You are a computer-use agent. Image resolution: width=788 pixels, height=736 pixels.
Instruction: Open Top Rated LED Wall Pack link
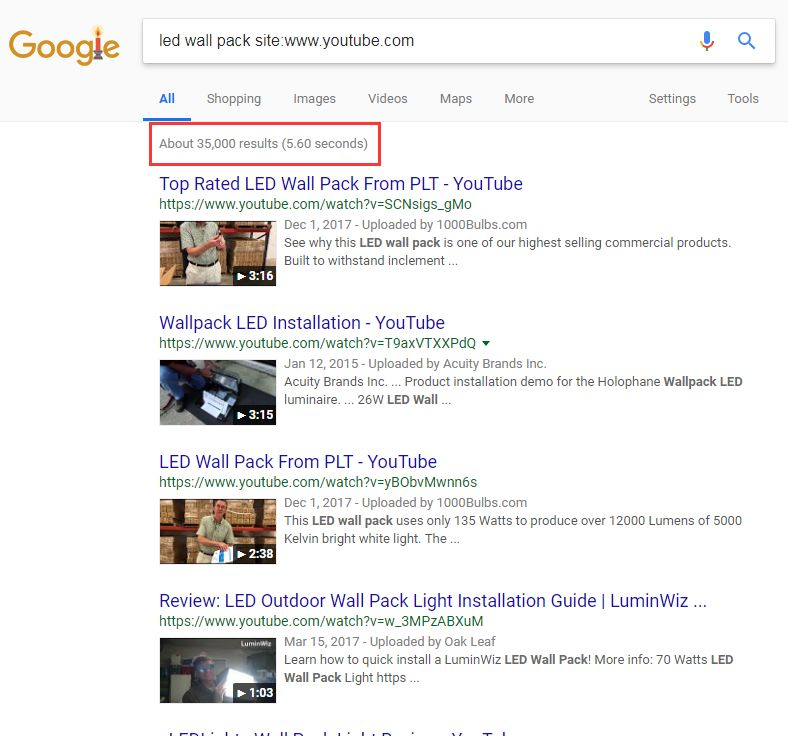pyautogui.click(x=340, y=184)
